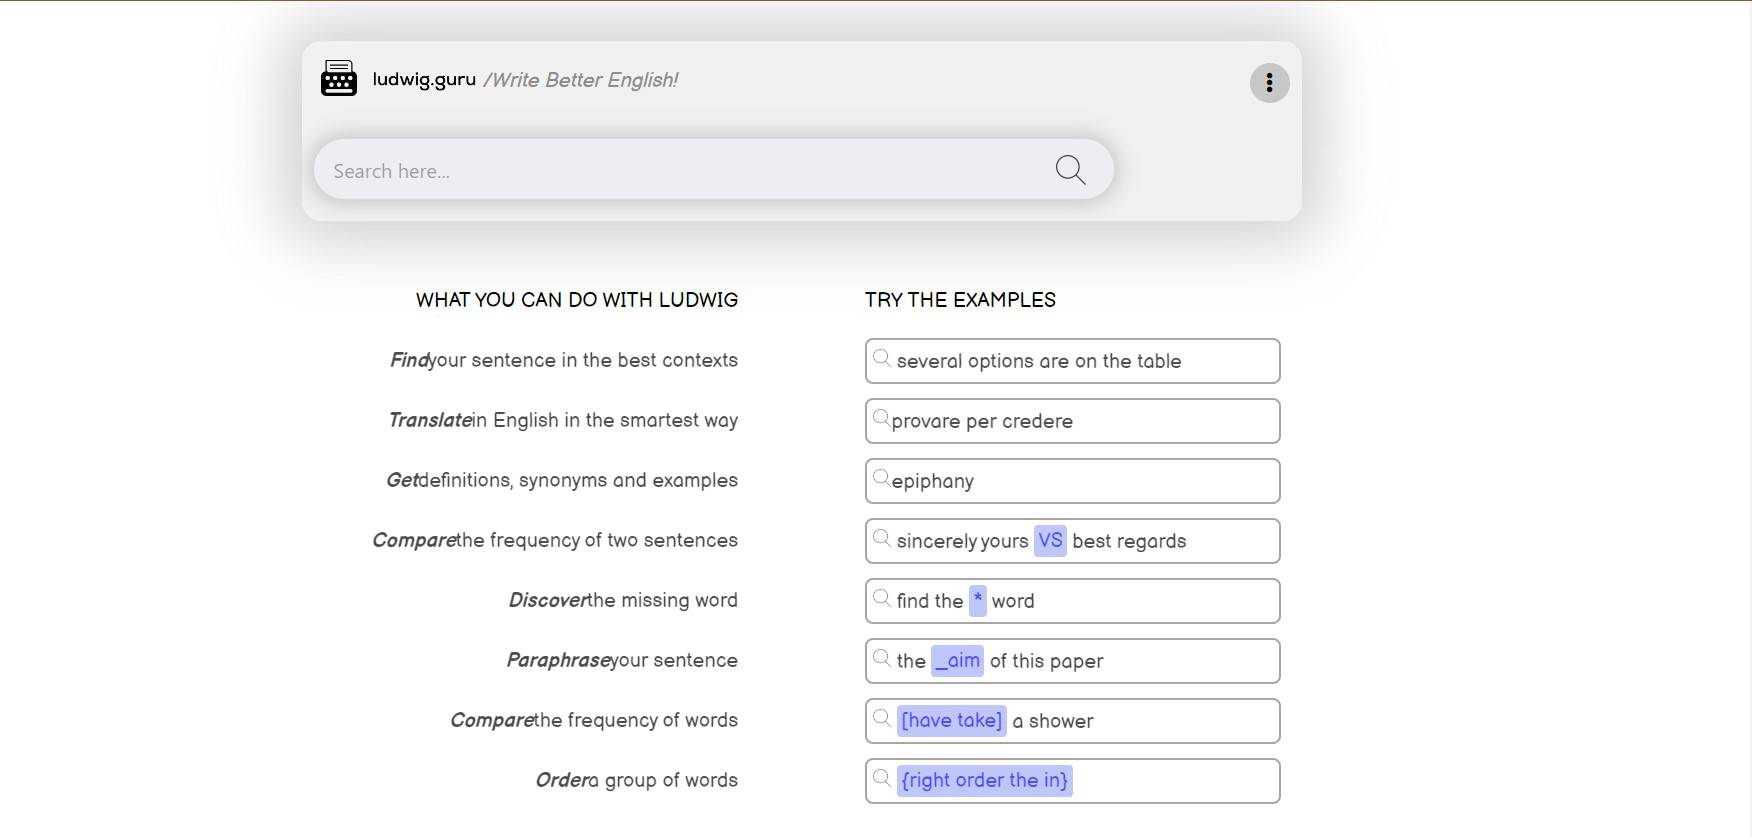1752x837 pixels.
Task: Click magnifier icon in 'find the * word' example
Action: [882, 598]
